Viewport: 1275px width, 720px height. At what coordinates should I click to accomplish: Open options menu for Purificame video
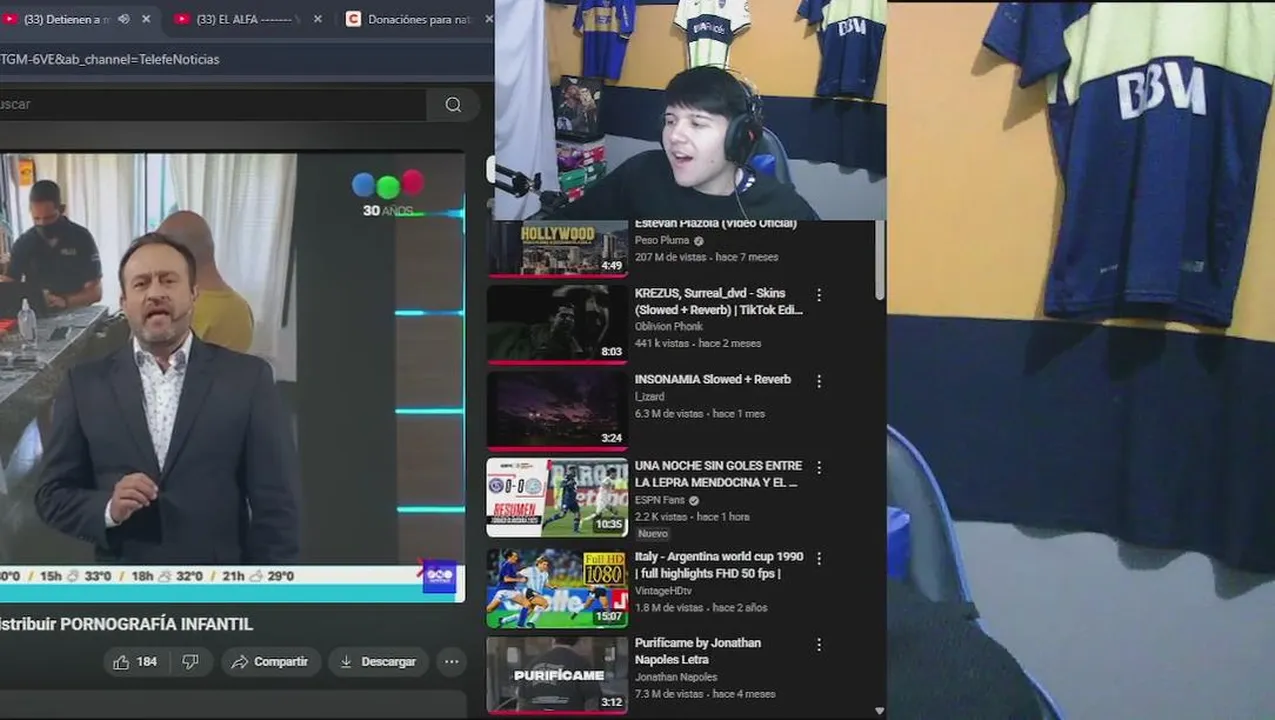(819, 645)
